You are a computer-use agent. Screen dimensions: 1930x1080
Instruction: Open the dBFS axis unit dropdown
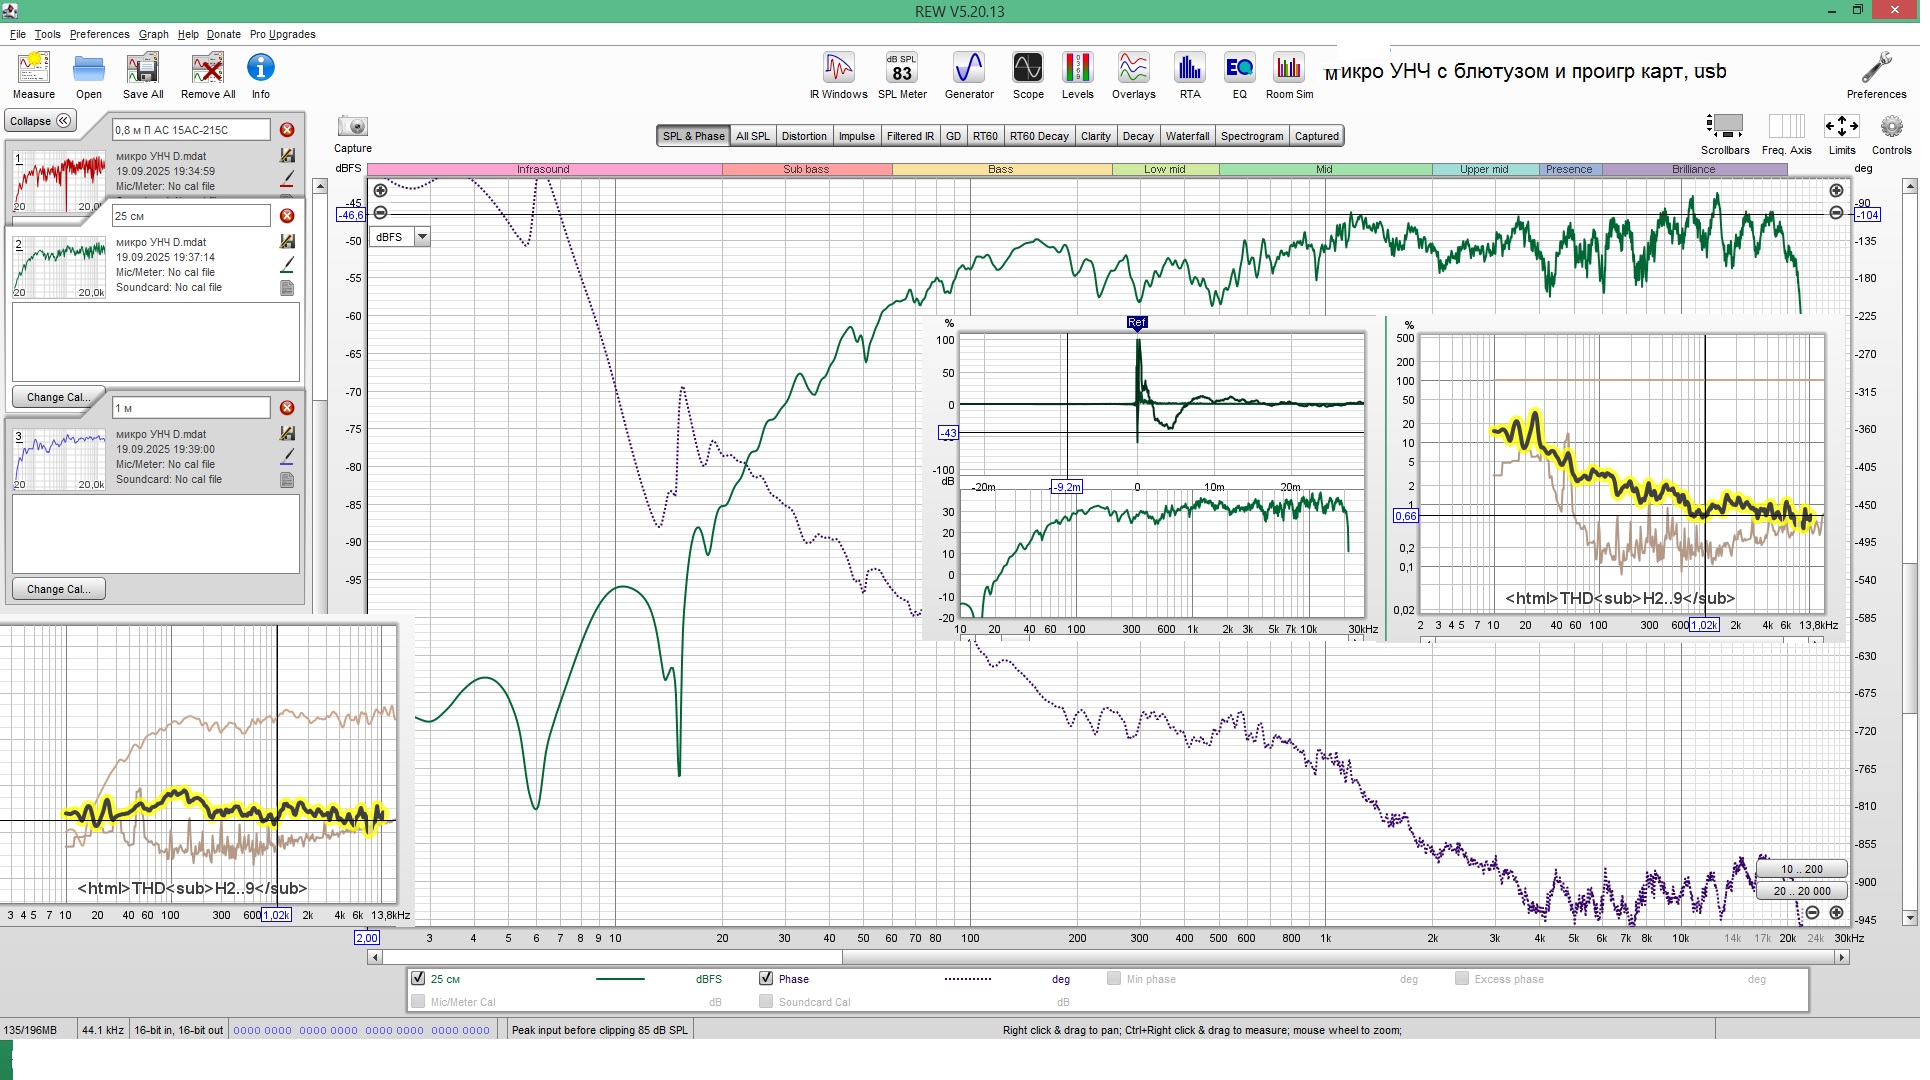click(x=422, y=237)
